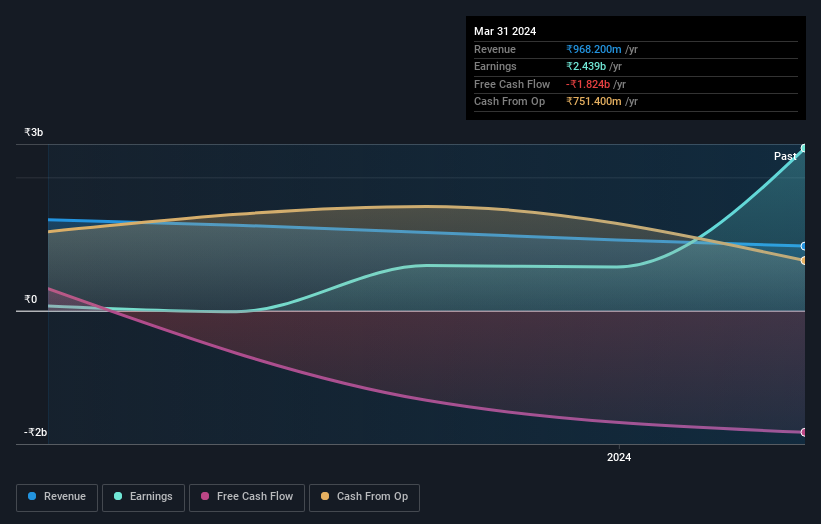Image resolution: width=821 pixels, height=524 pixels.
Task: Toggle the Revenue legend button
Action: (57, 497)
